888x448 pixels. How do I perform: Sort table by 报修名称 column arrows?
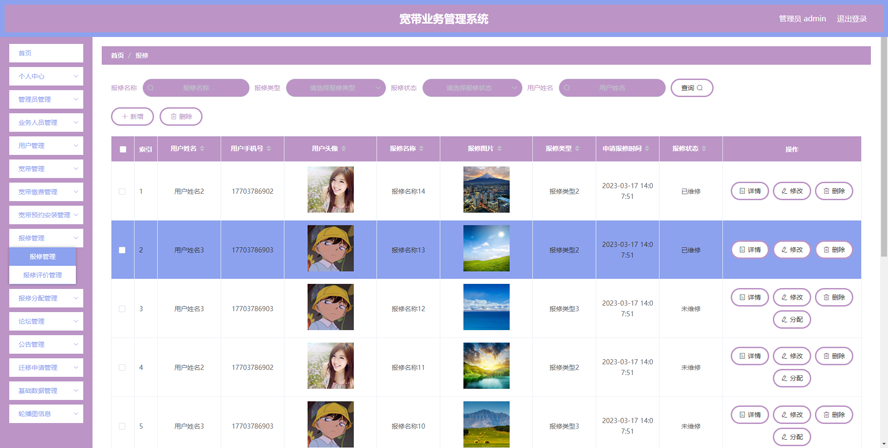click(x=422, y=149)
